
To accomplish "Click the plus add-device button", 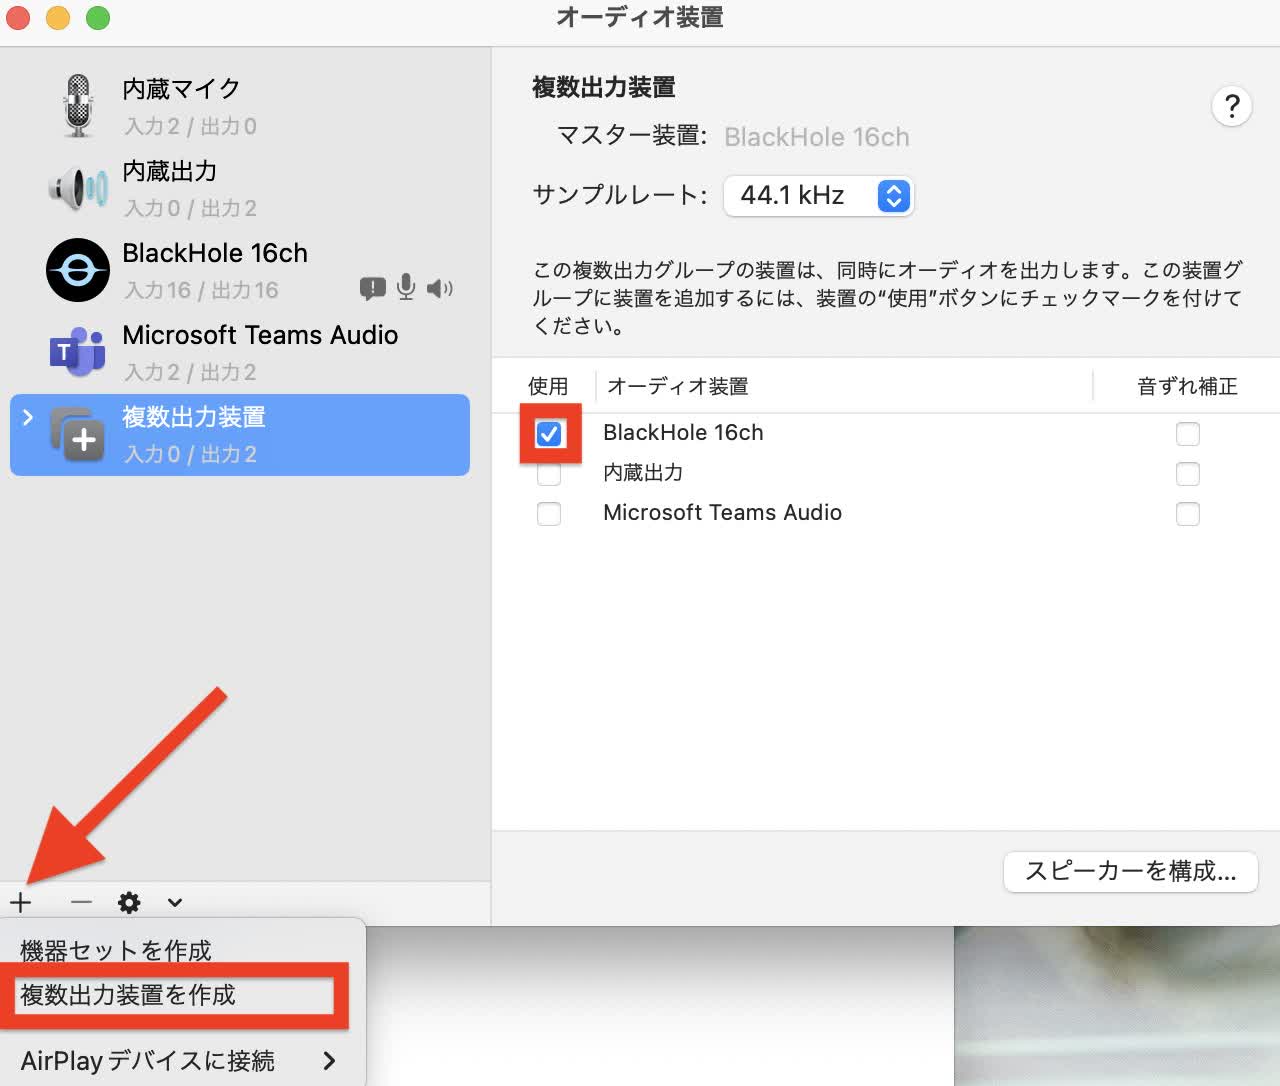I will click(21, 902).
